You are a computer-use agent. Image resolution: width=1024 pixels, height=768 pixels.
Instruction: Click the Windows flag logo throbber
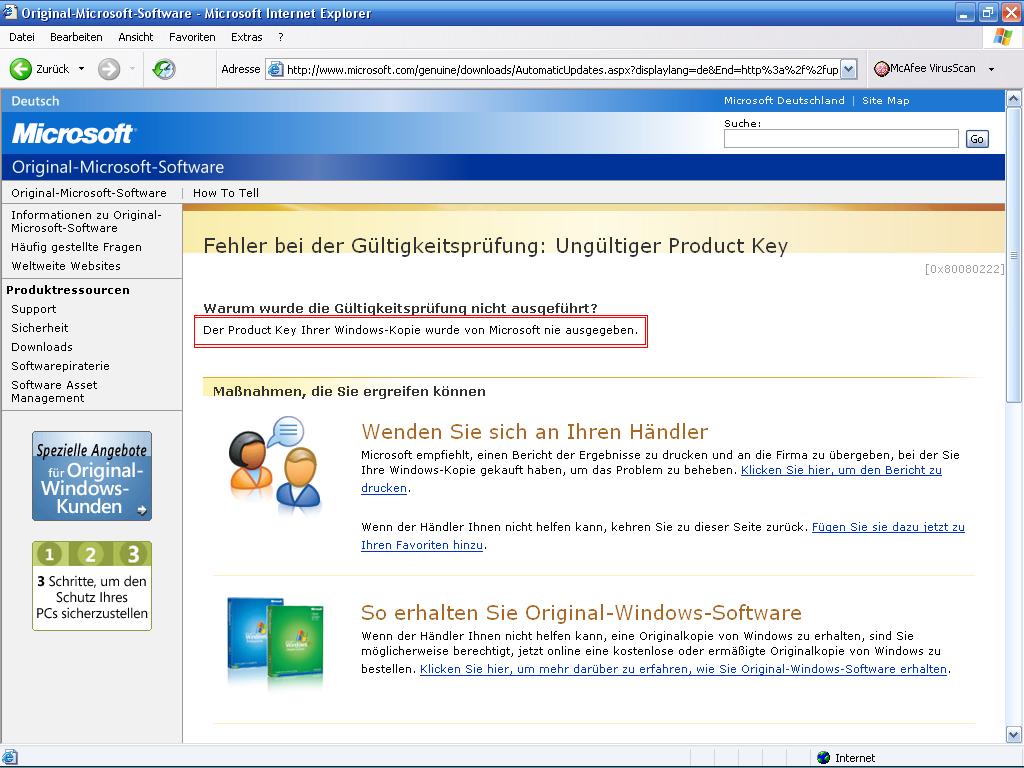tap(1002, 37)
